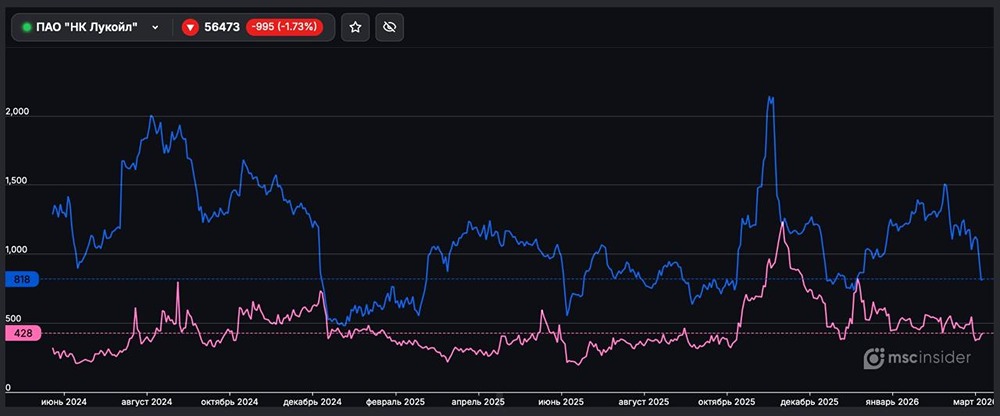This screenshot has height=416, width=1000.
Task: Select август 2024 on the time axis
Action: tap(147, 401)
